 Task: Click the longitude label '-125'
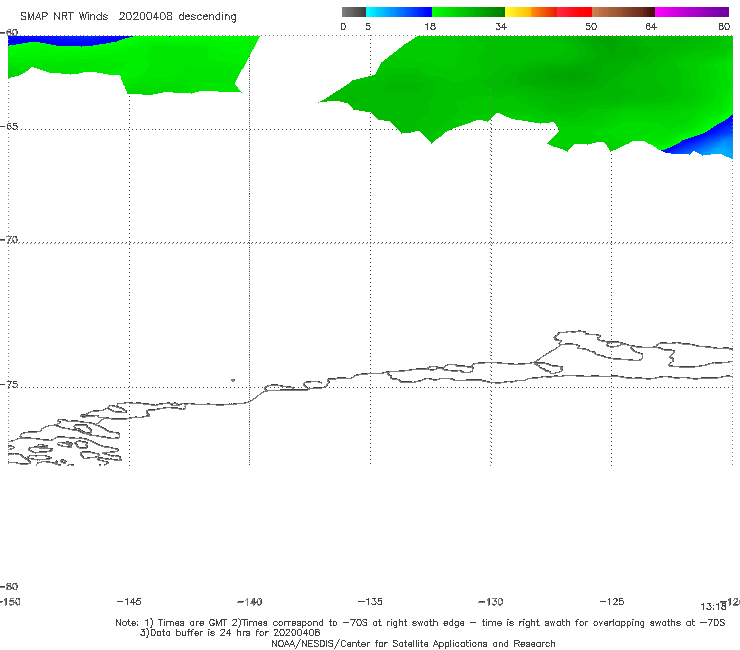612,601
